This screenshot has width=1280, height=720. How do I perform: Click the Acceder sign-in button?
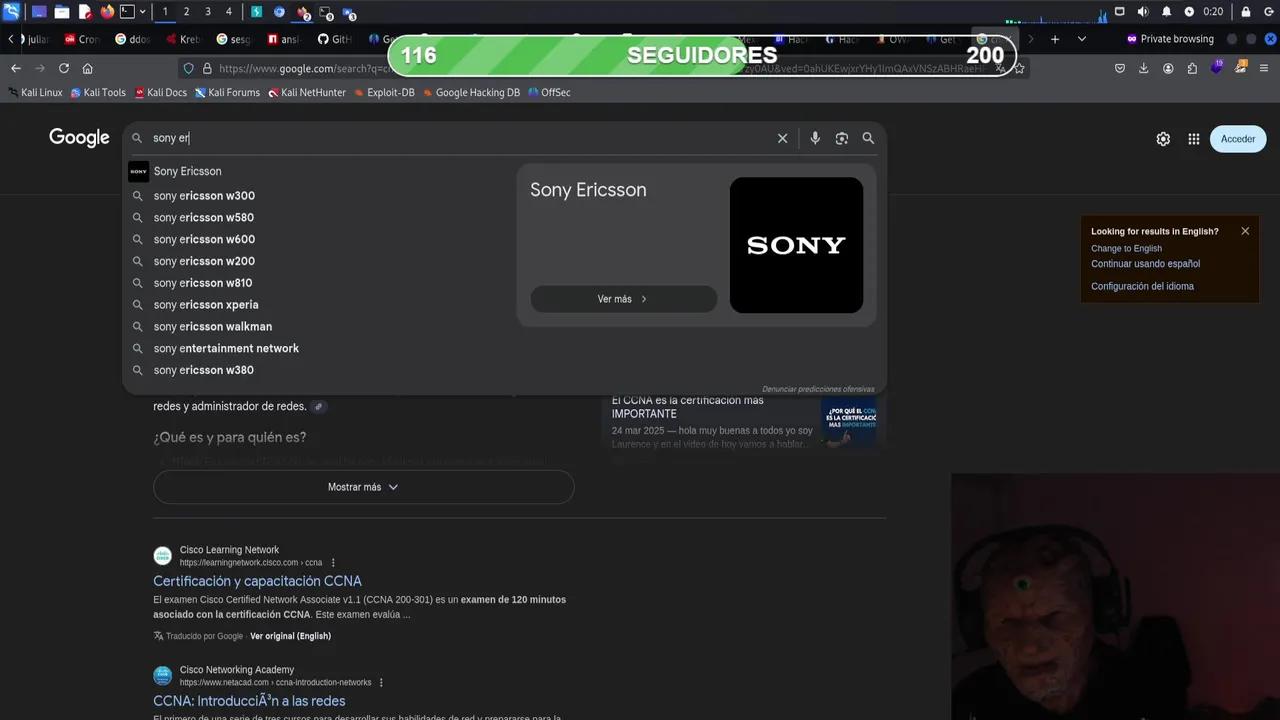pyautogui.click(x=1238, y=139)
